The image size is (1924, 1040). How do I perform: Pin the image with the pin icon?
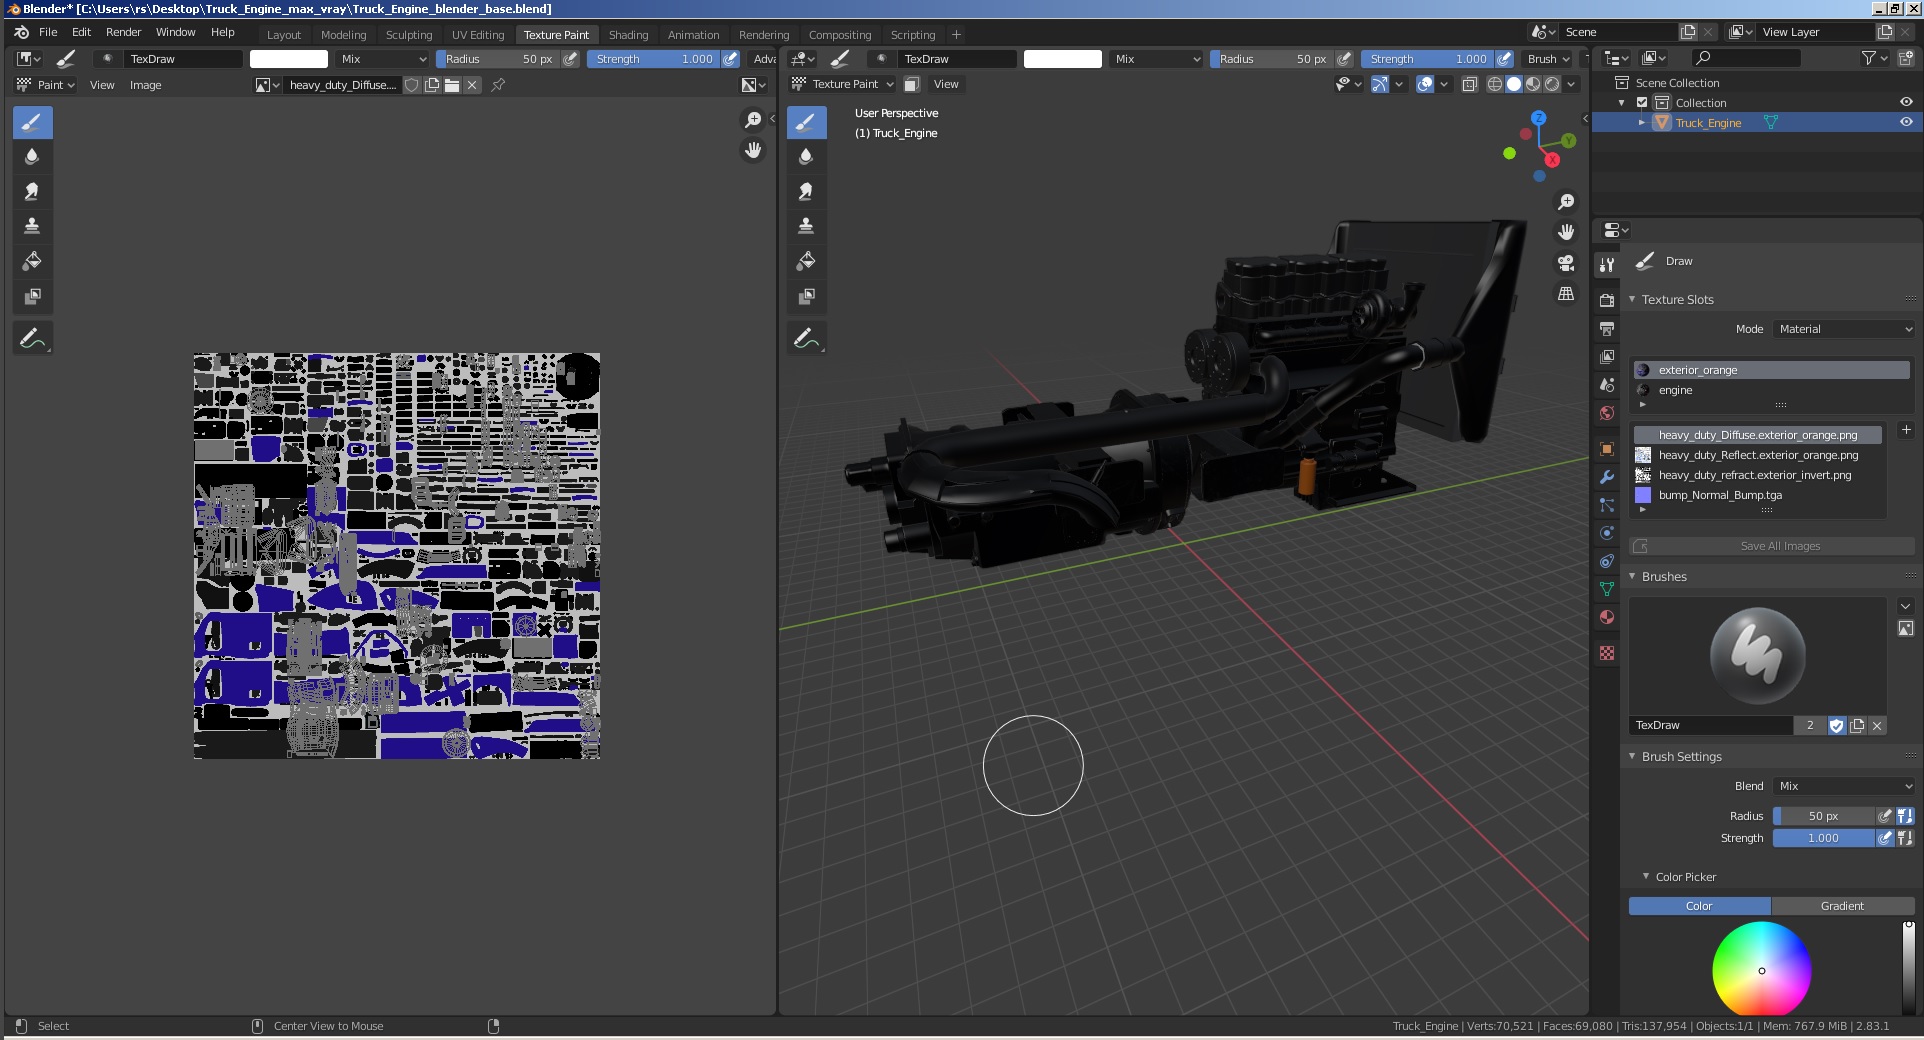[498, 85]
